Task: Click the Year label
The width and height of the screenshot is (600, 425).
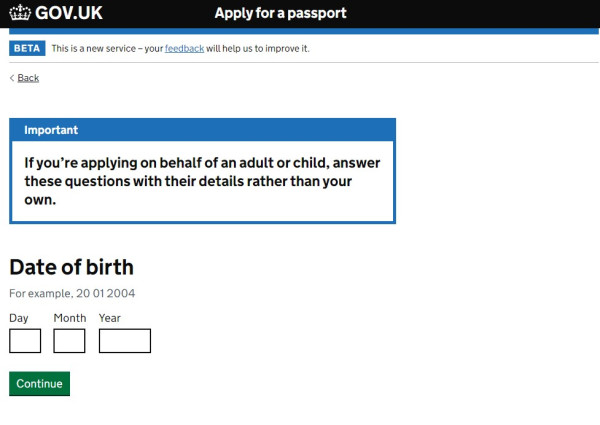Action: click(x=109, y=318)
